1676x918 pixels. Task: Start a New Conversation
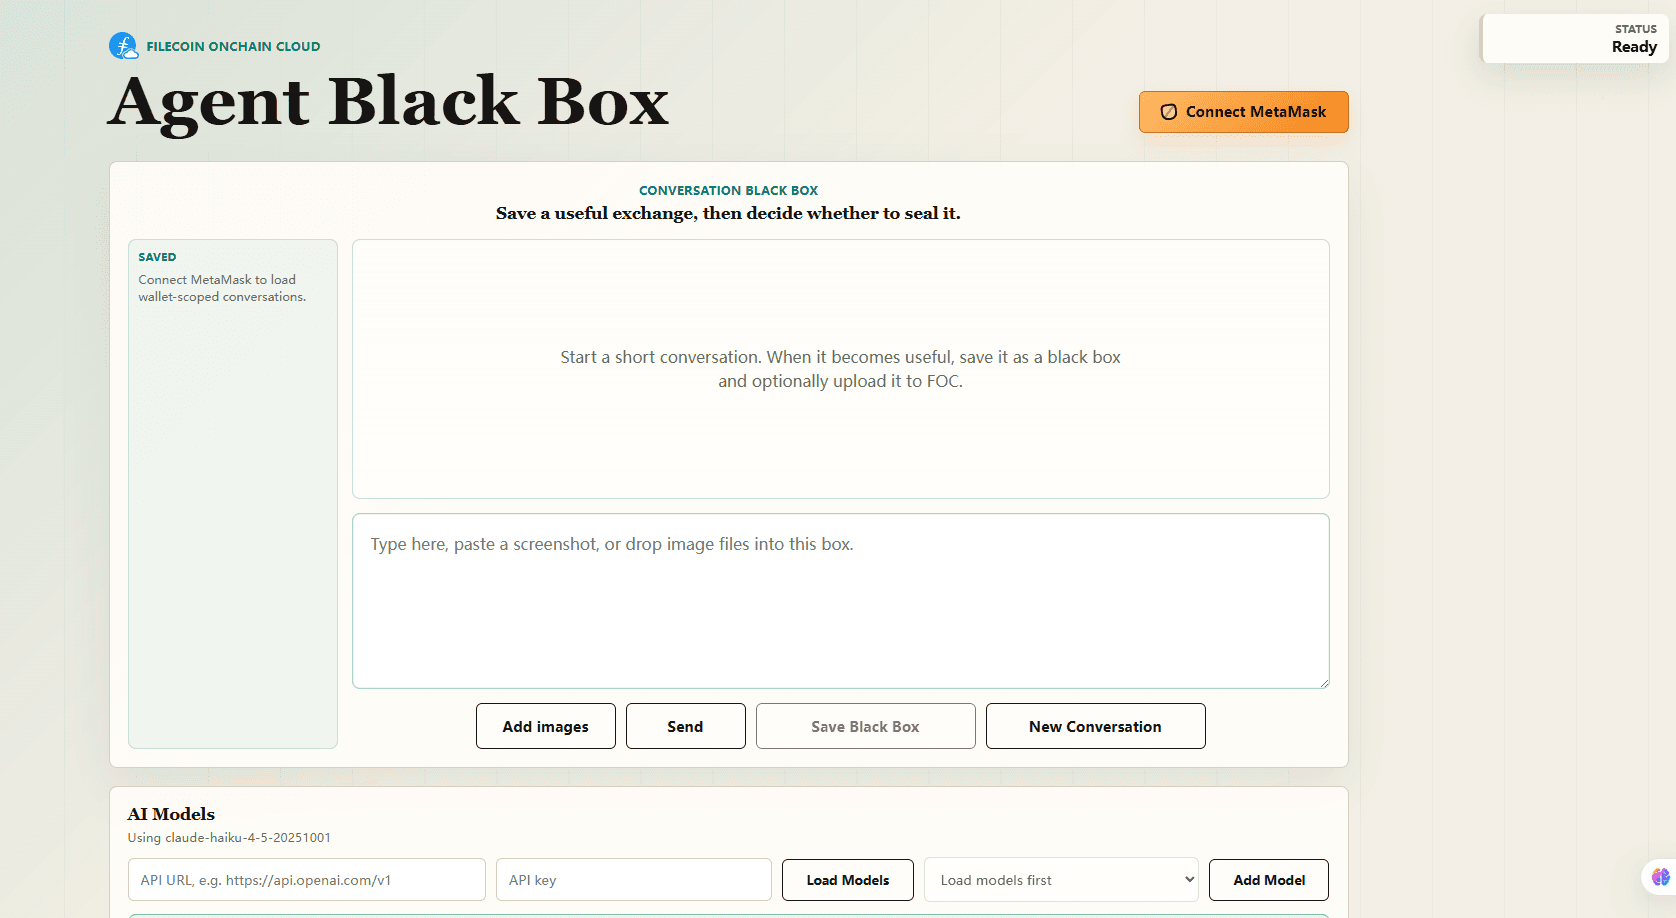point(1095,726)
